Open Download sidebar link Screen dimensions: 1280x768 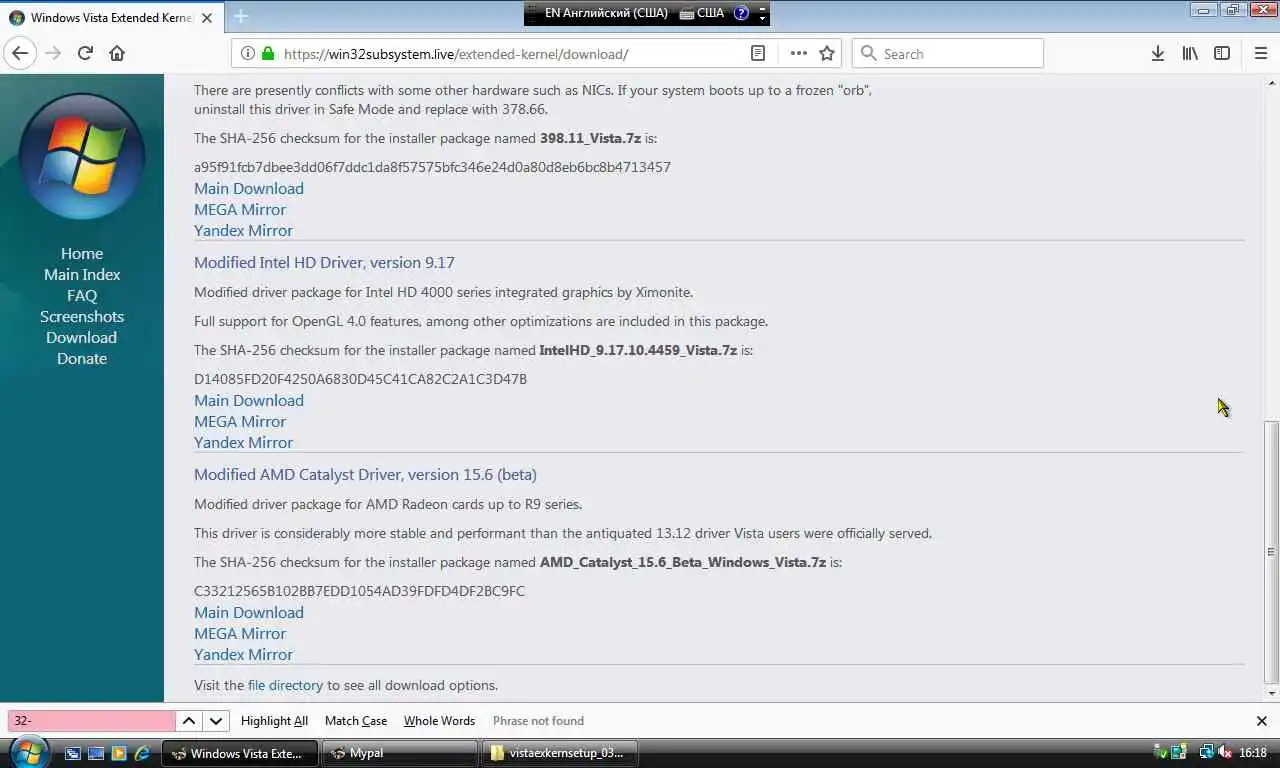[x=82, y=338]
